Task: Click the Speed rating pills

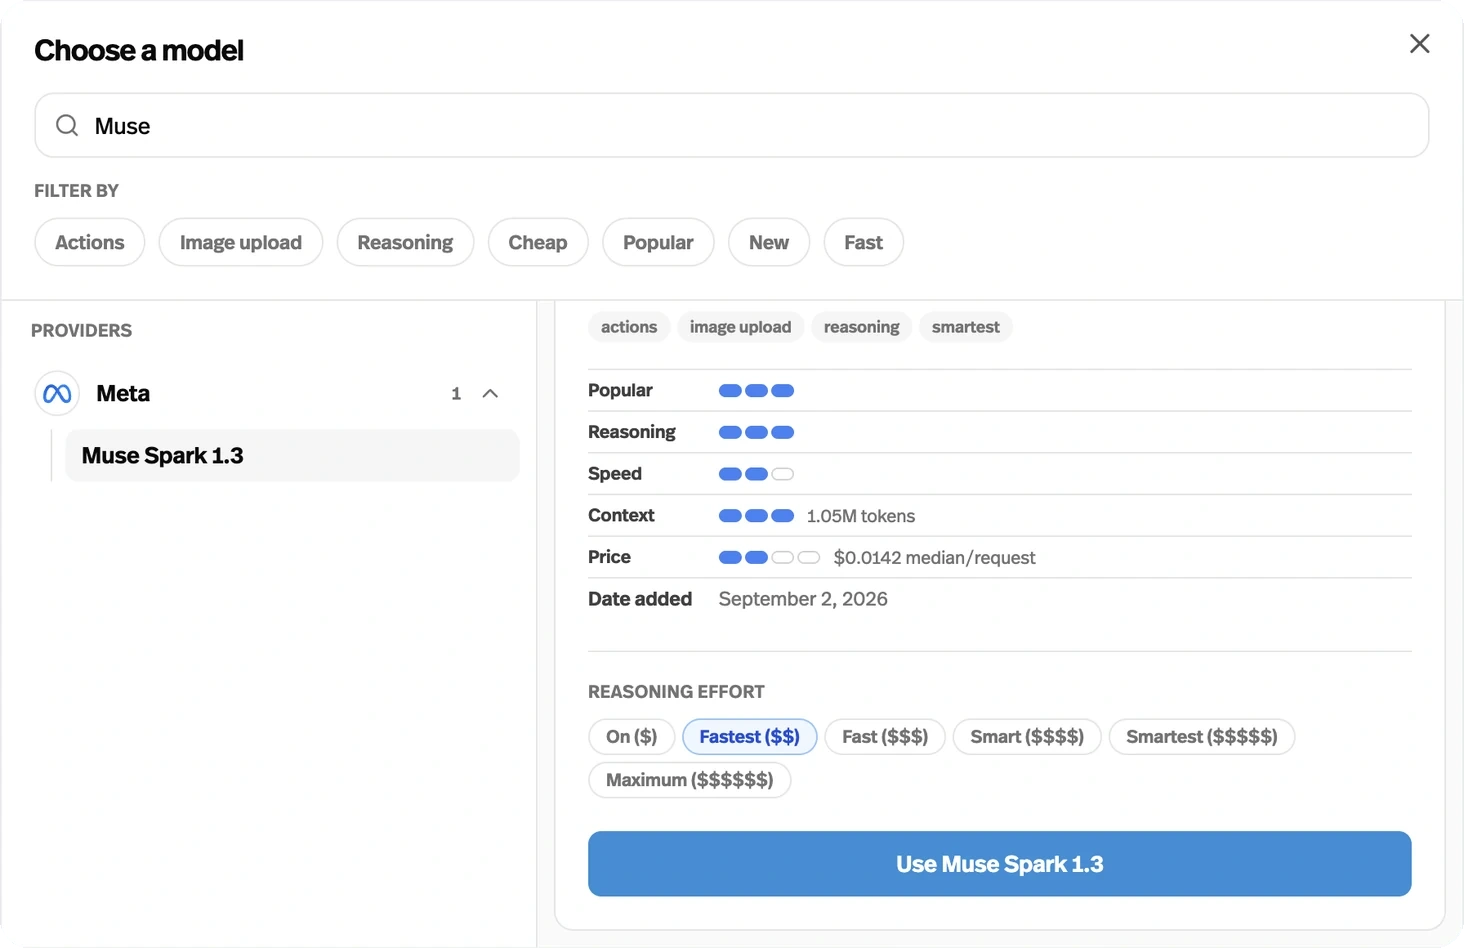Action: pos(757,474)
